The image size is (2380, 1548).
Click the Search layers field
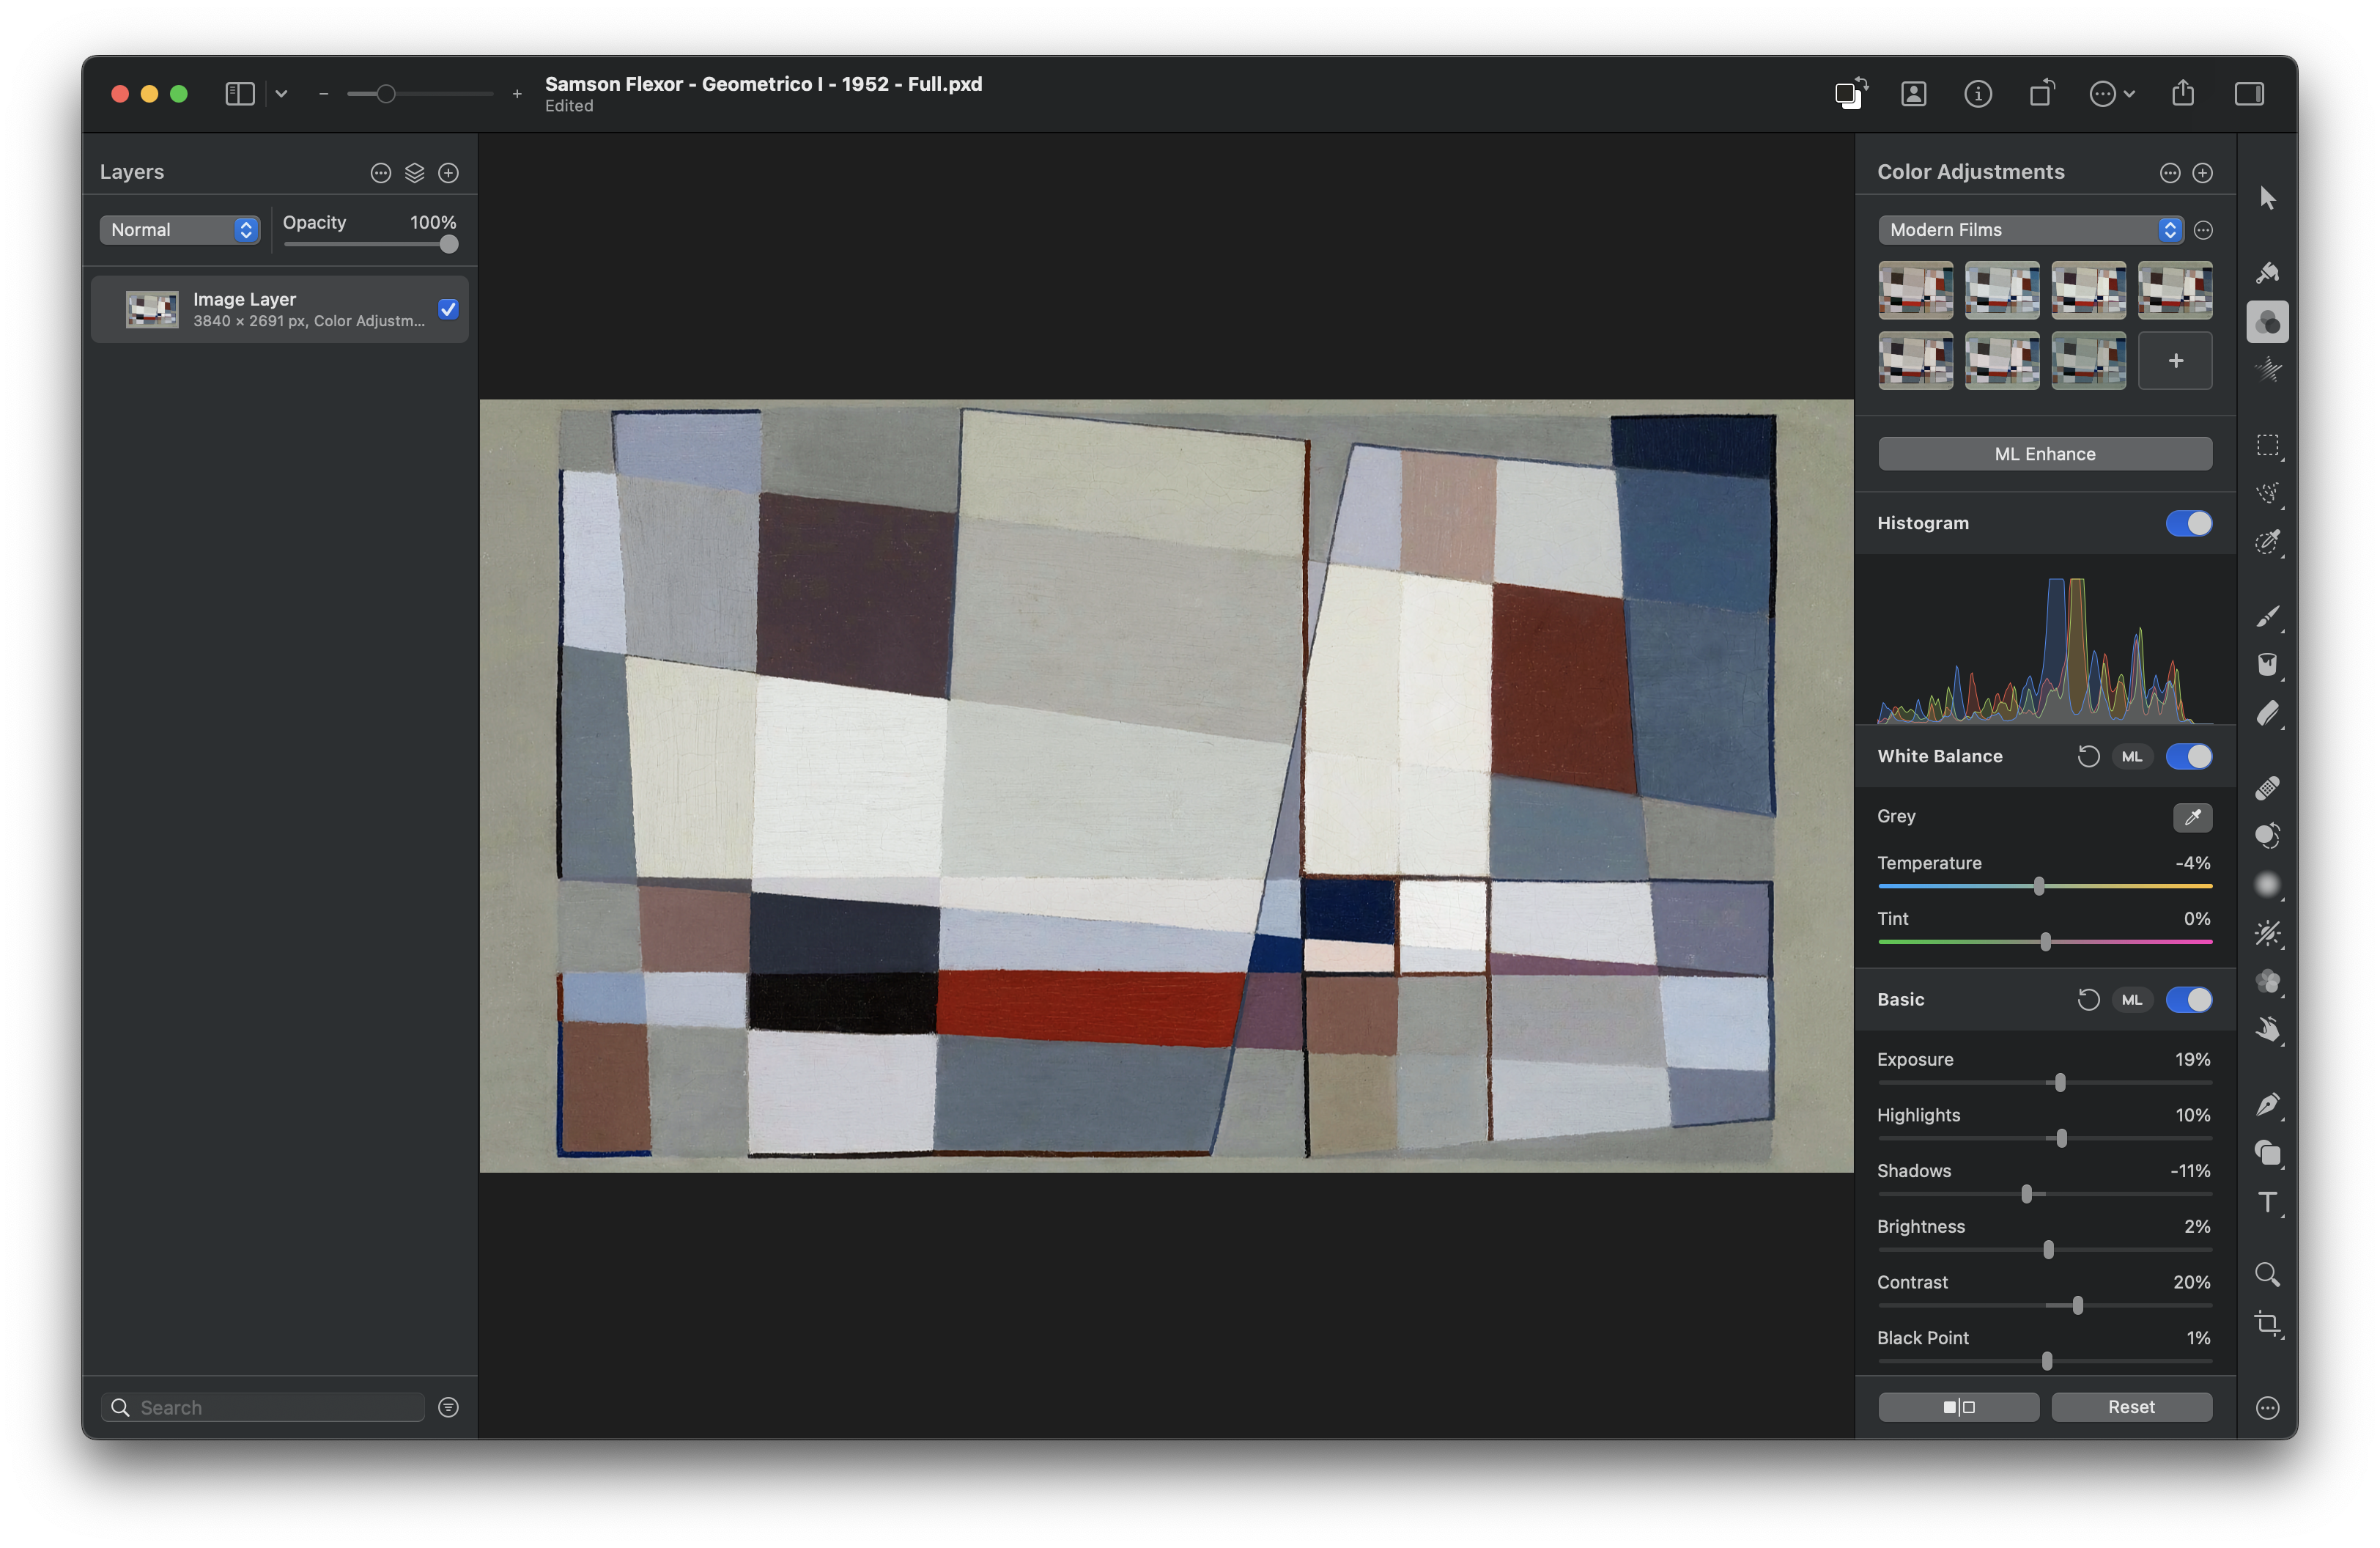pos(263,1407)
